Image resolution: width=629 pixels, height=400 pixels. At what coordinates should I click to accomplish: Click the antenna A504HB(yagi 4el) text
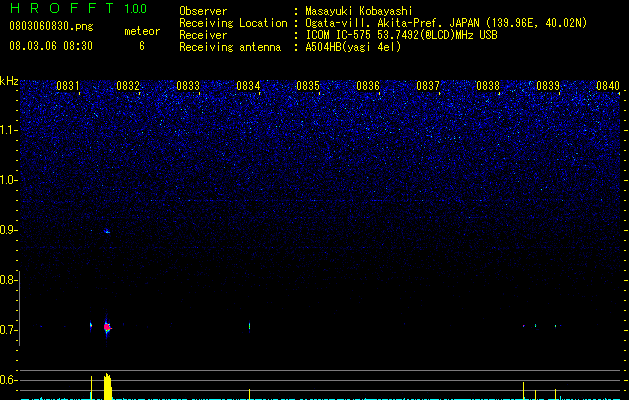[x=353, y=47]
